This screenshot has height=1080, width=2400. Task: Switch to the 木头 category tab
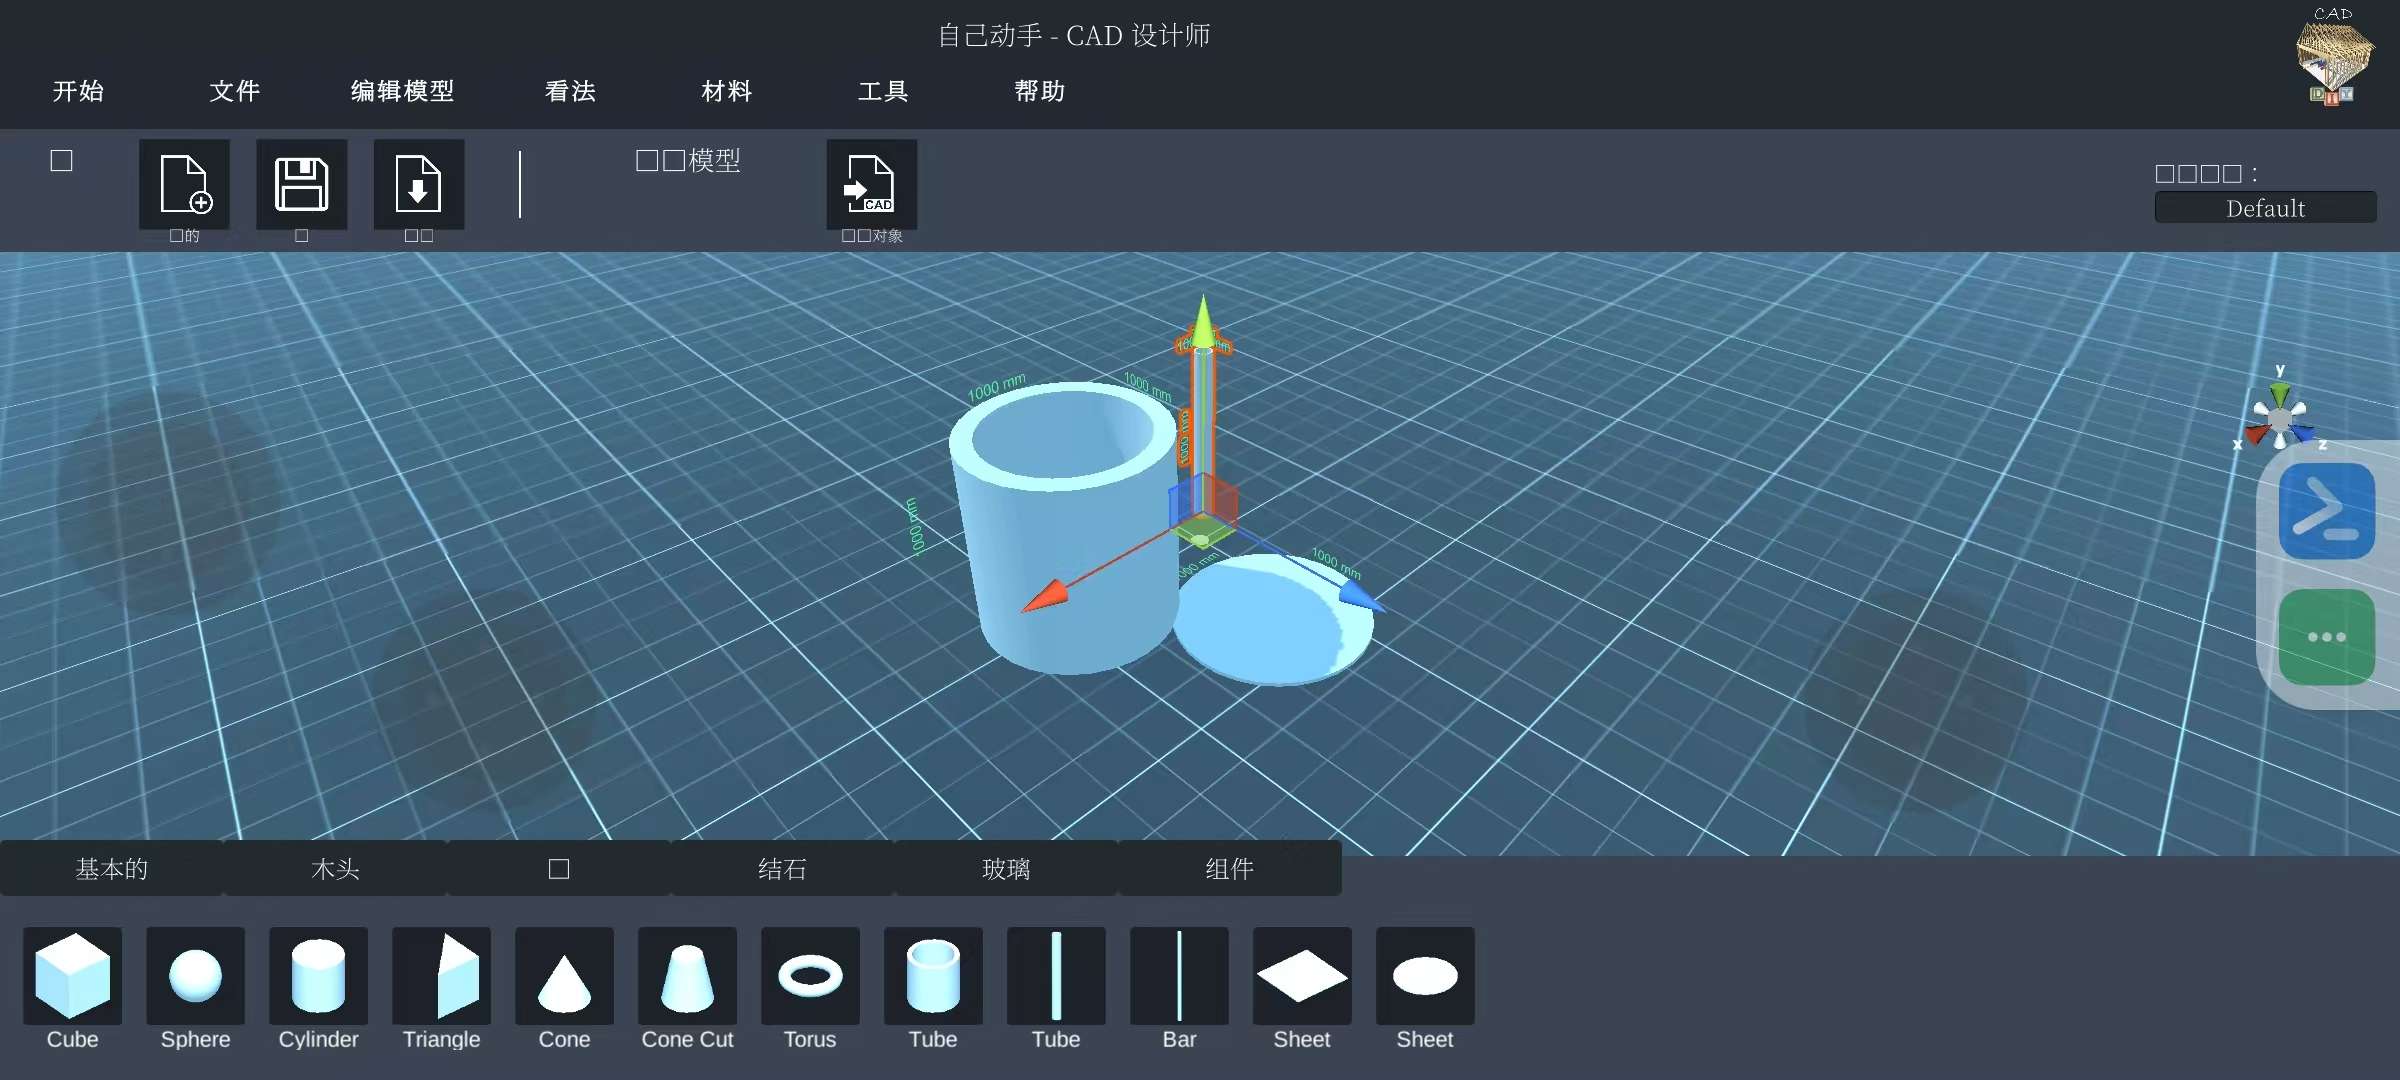[x=335, y=868]
